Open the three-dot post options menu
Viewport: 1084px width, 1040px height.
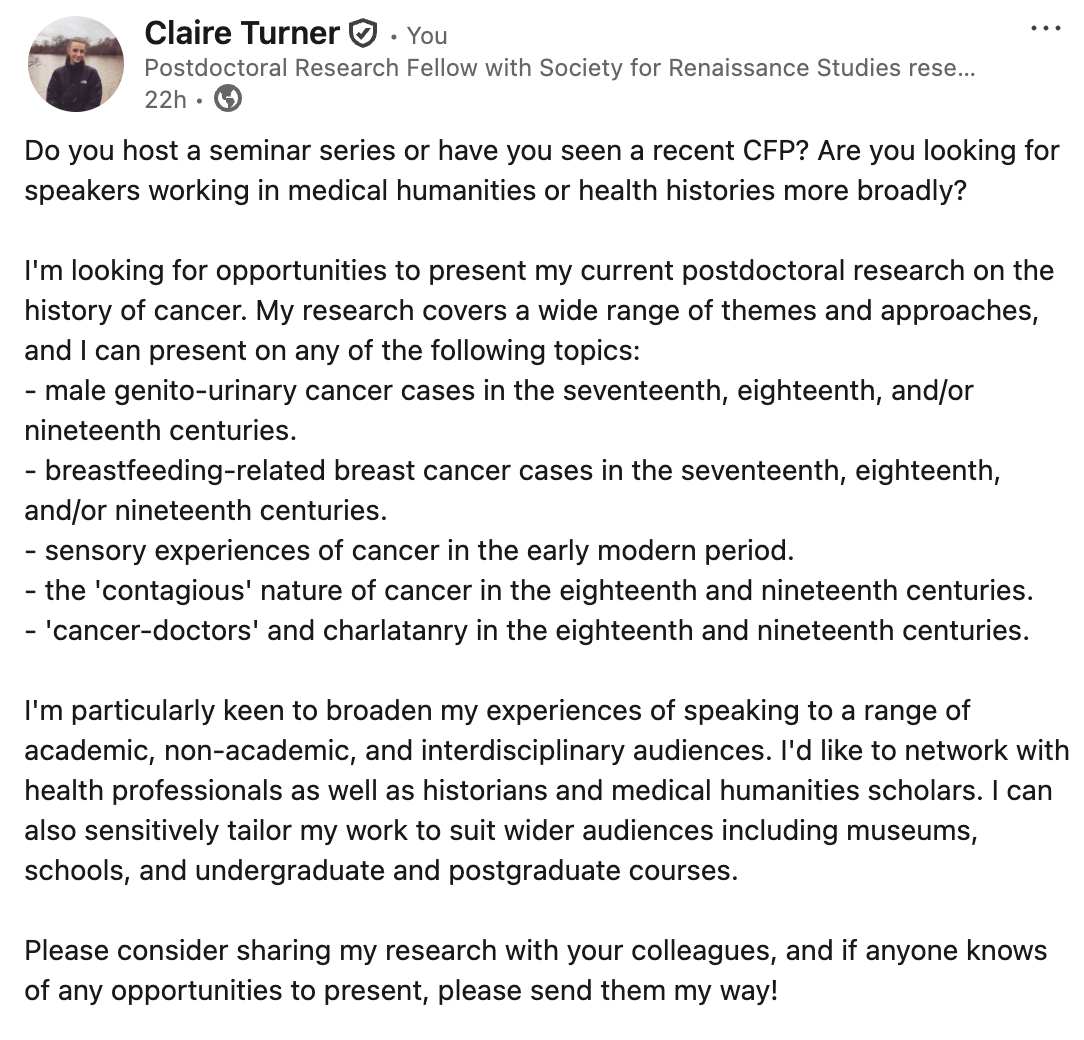1045,29
